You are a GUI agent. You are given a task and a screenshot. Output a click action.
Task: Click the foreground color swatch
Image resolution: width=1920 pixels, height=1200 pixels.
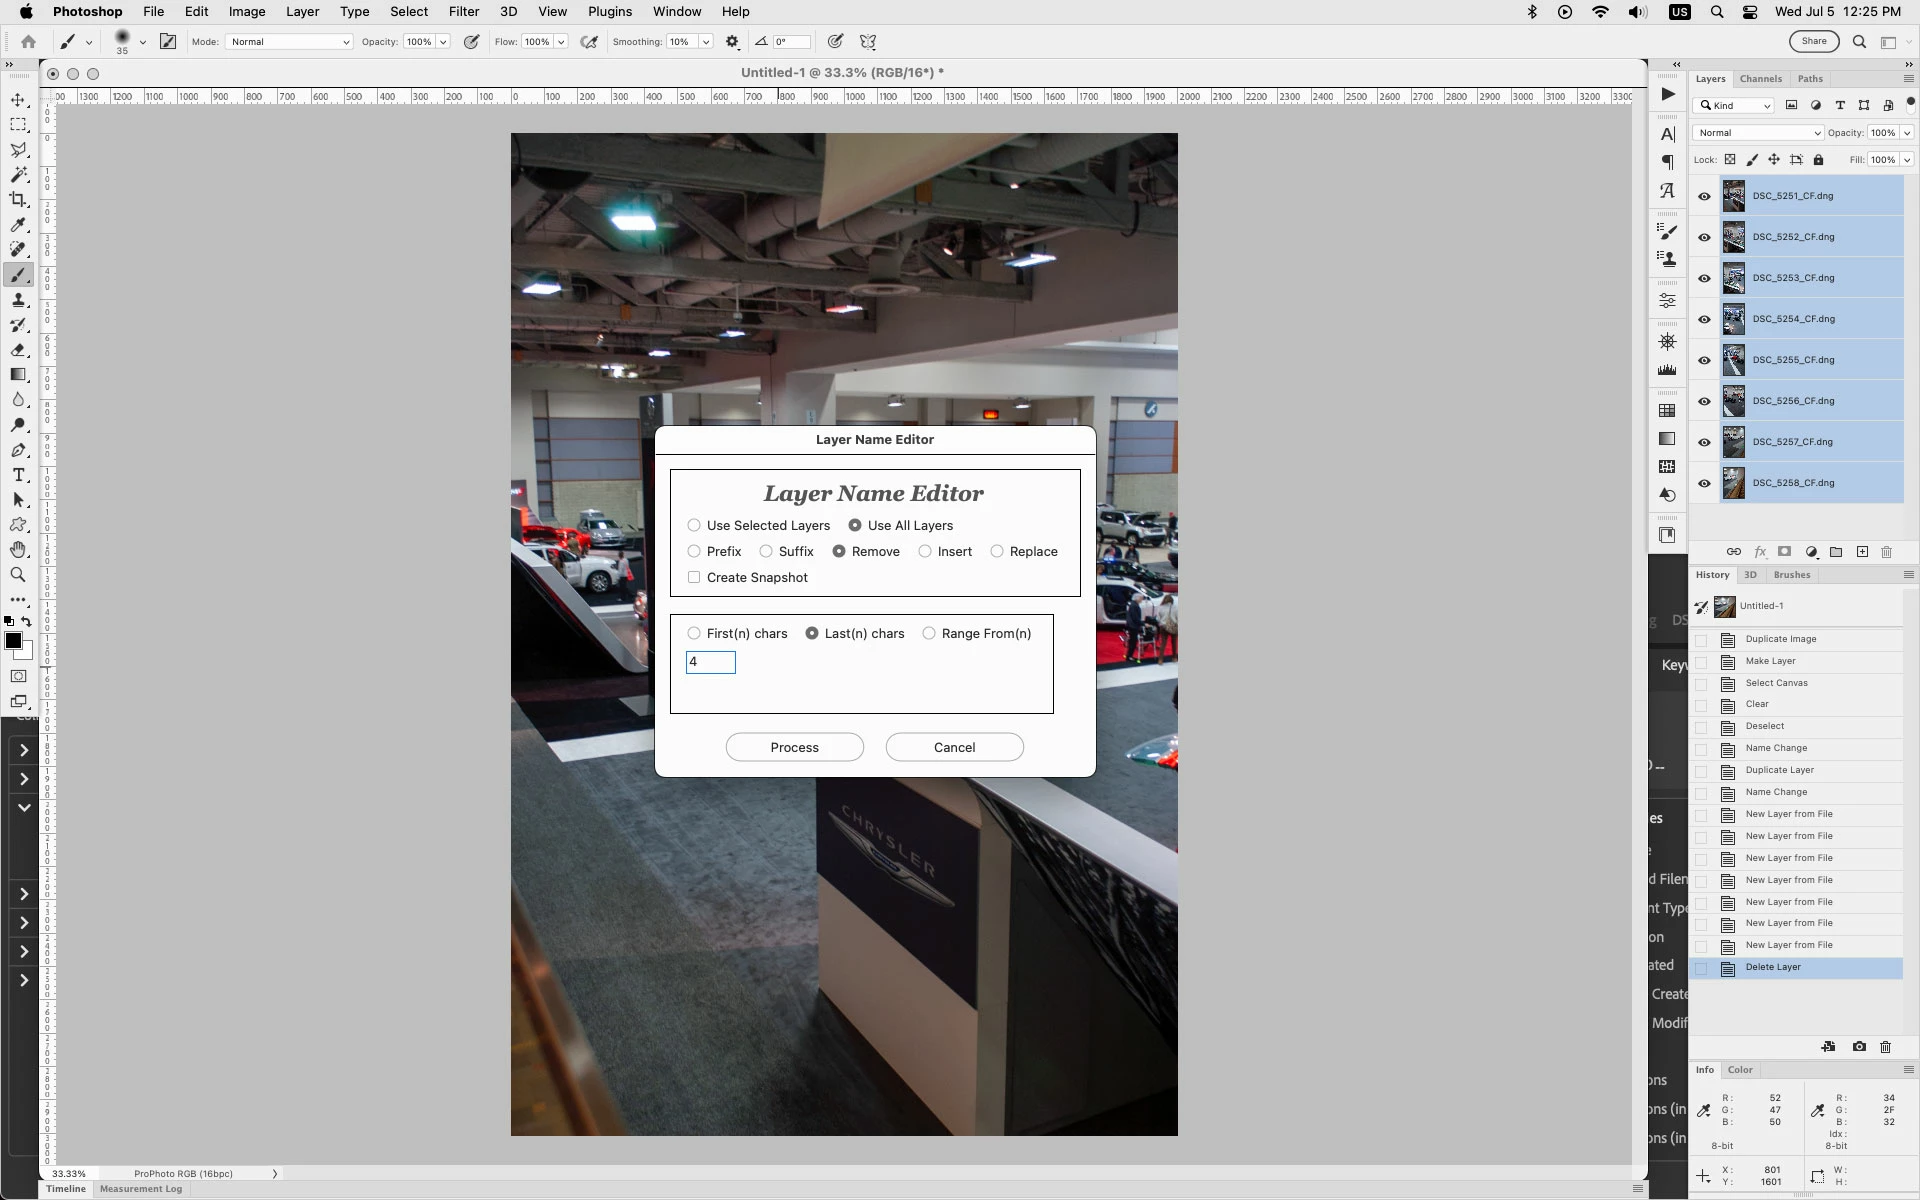(13, 642)
